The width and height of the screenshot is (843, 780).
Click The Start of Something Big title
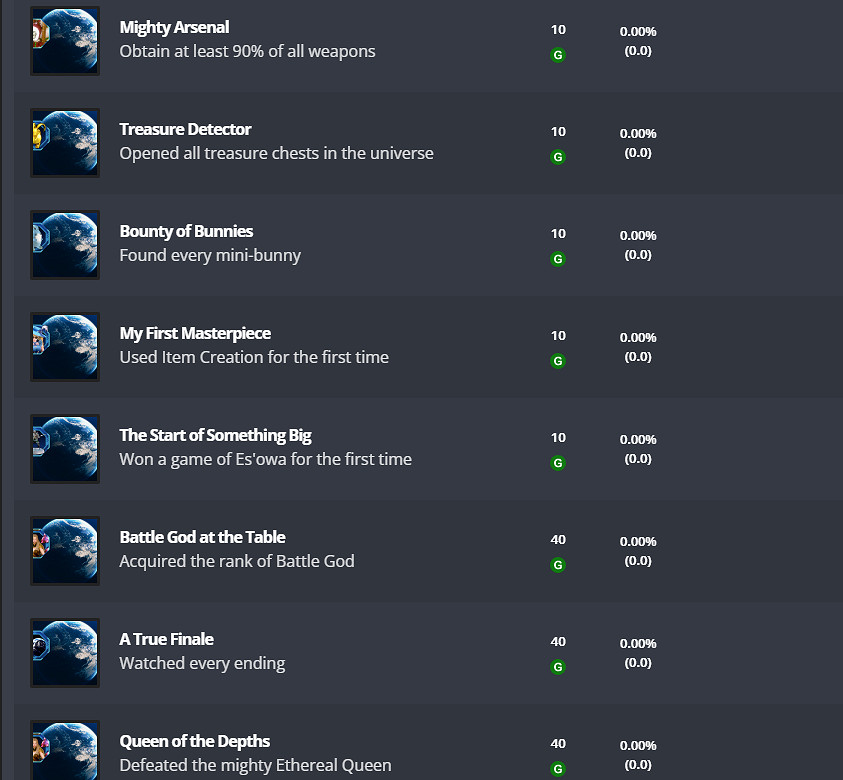(215, 435)
